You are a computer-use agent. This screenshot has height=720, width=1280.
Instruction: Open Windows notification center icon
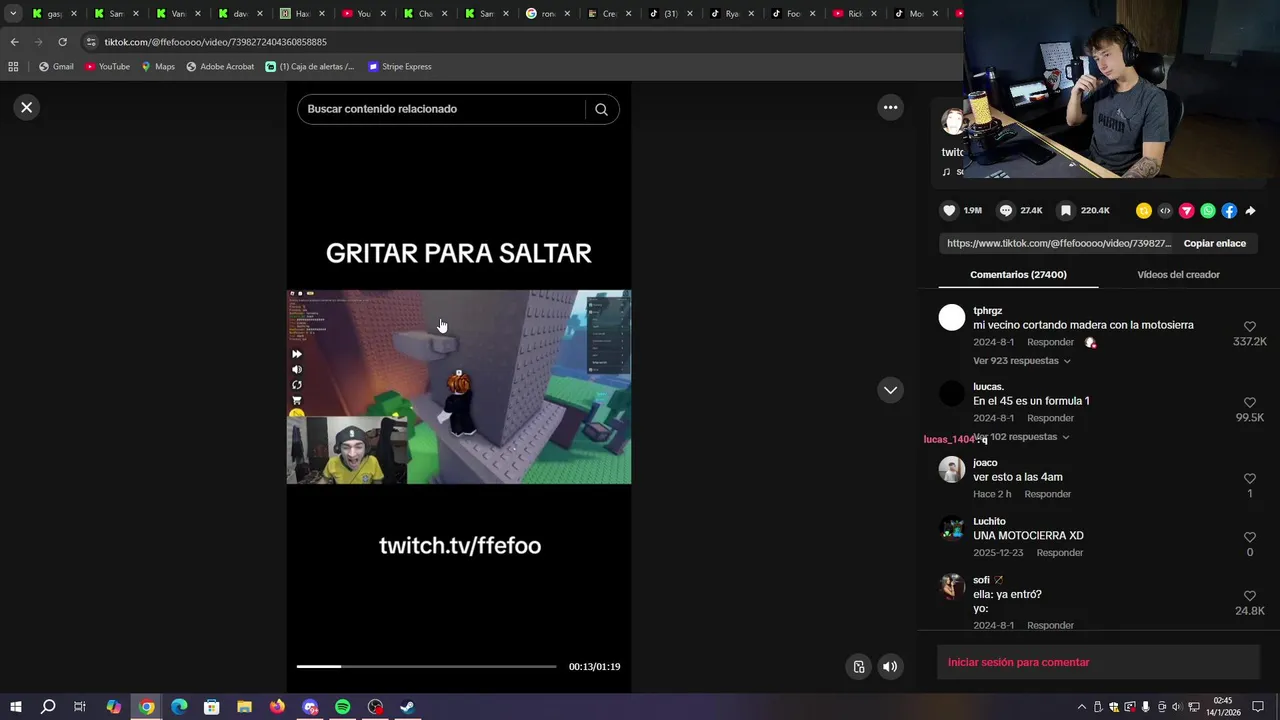coord(1258,707)
